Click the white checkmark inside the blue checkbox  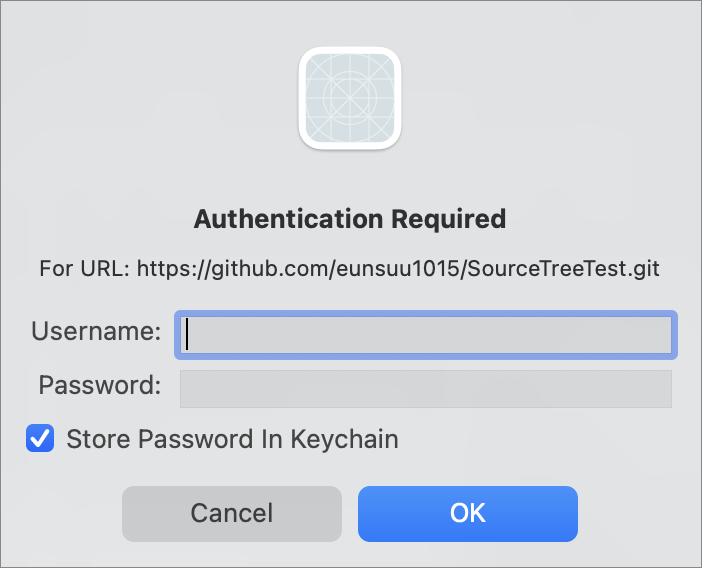[x=40, y=439]
